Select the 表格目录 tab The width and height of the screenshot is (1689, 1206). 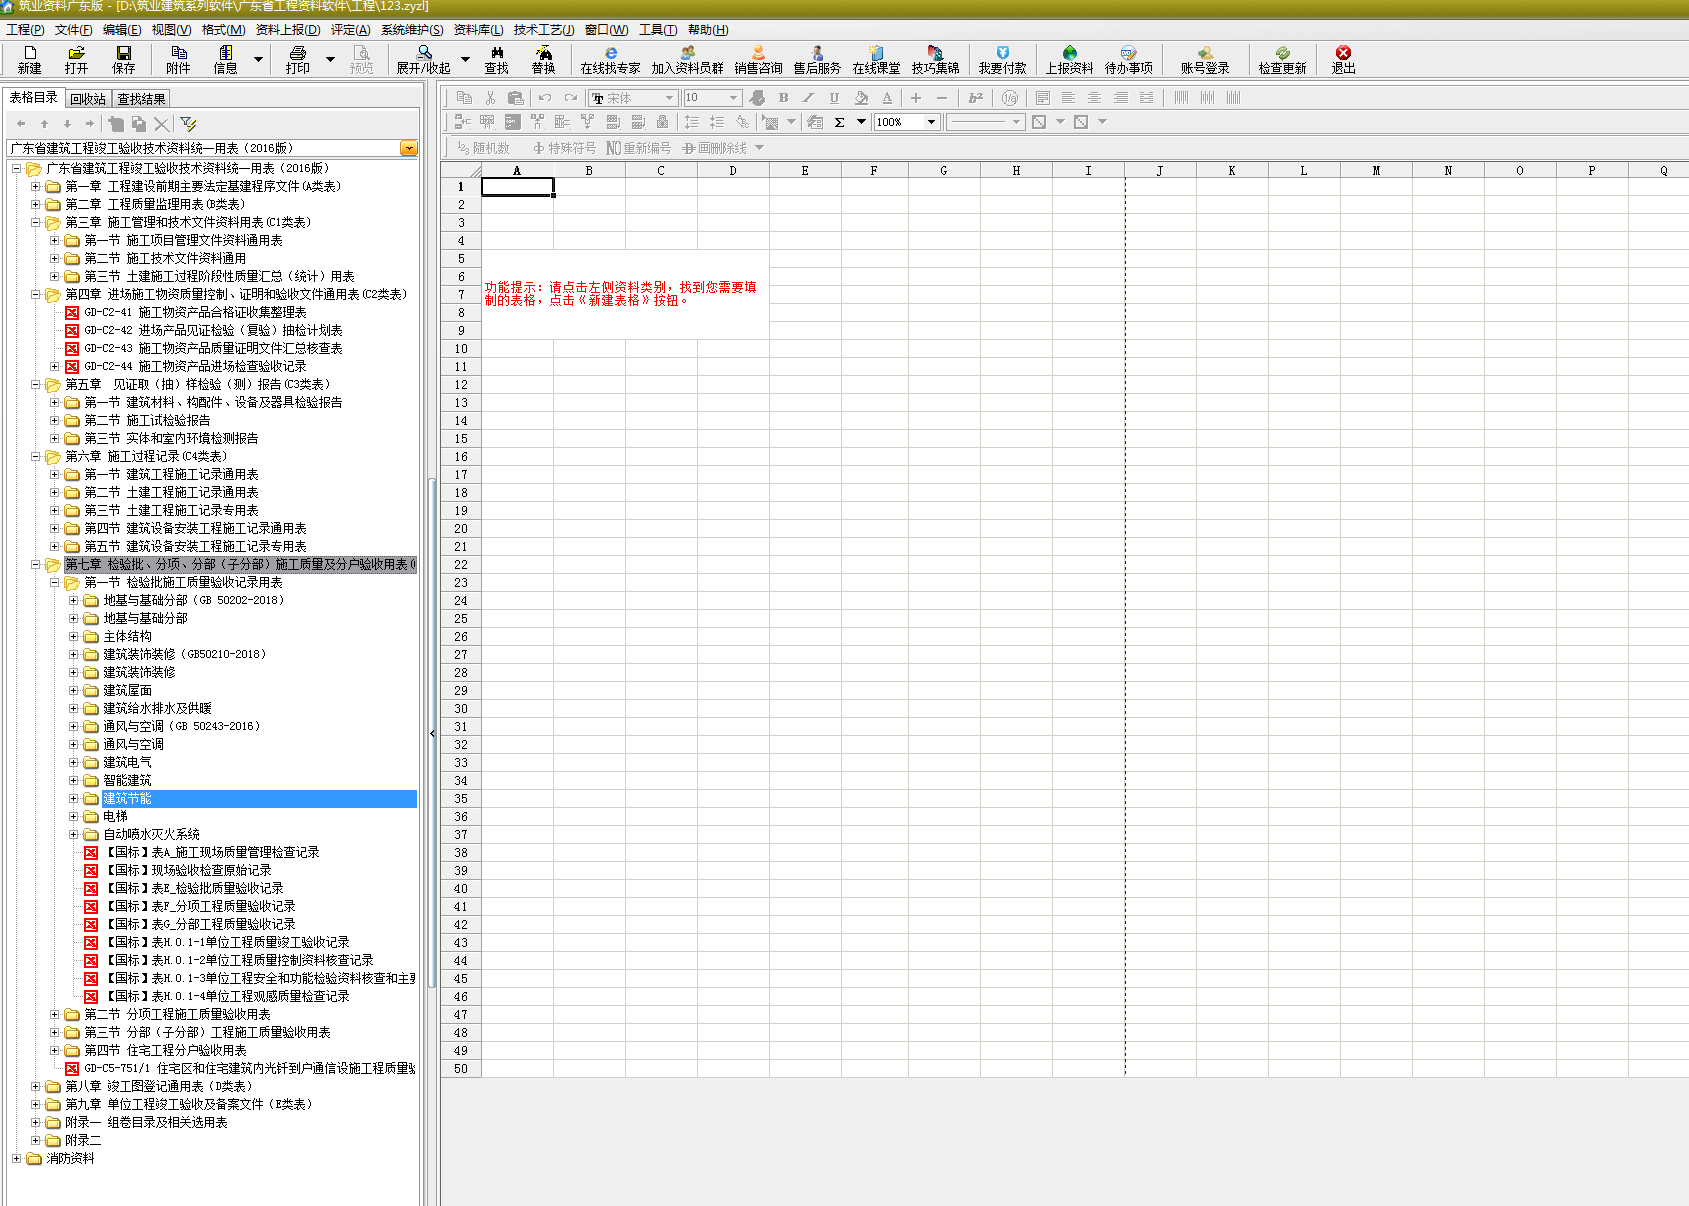[x=34, y=97]
